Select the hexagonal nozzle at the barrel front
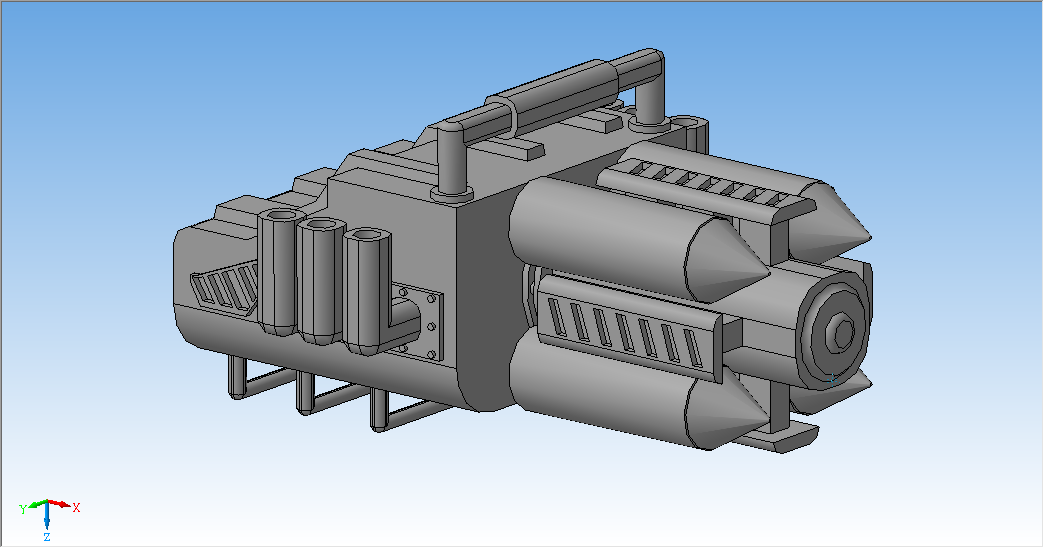Viewport: 1044px width, 548px height. click(x=844, y=332)
